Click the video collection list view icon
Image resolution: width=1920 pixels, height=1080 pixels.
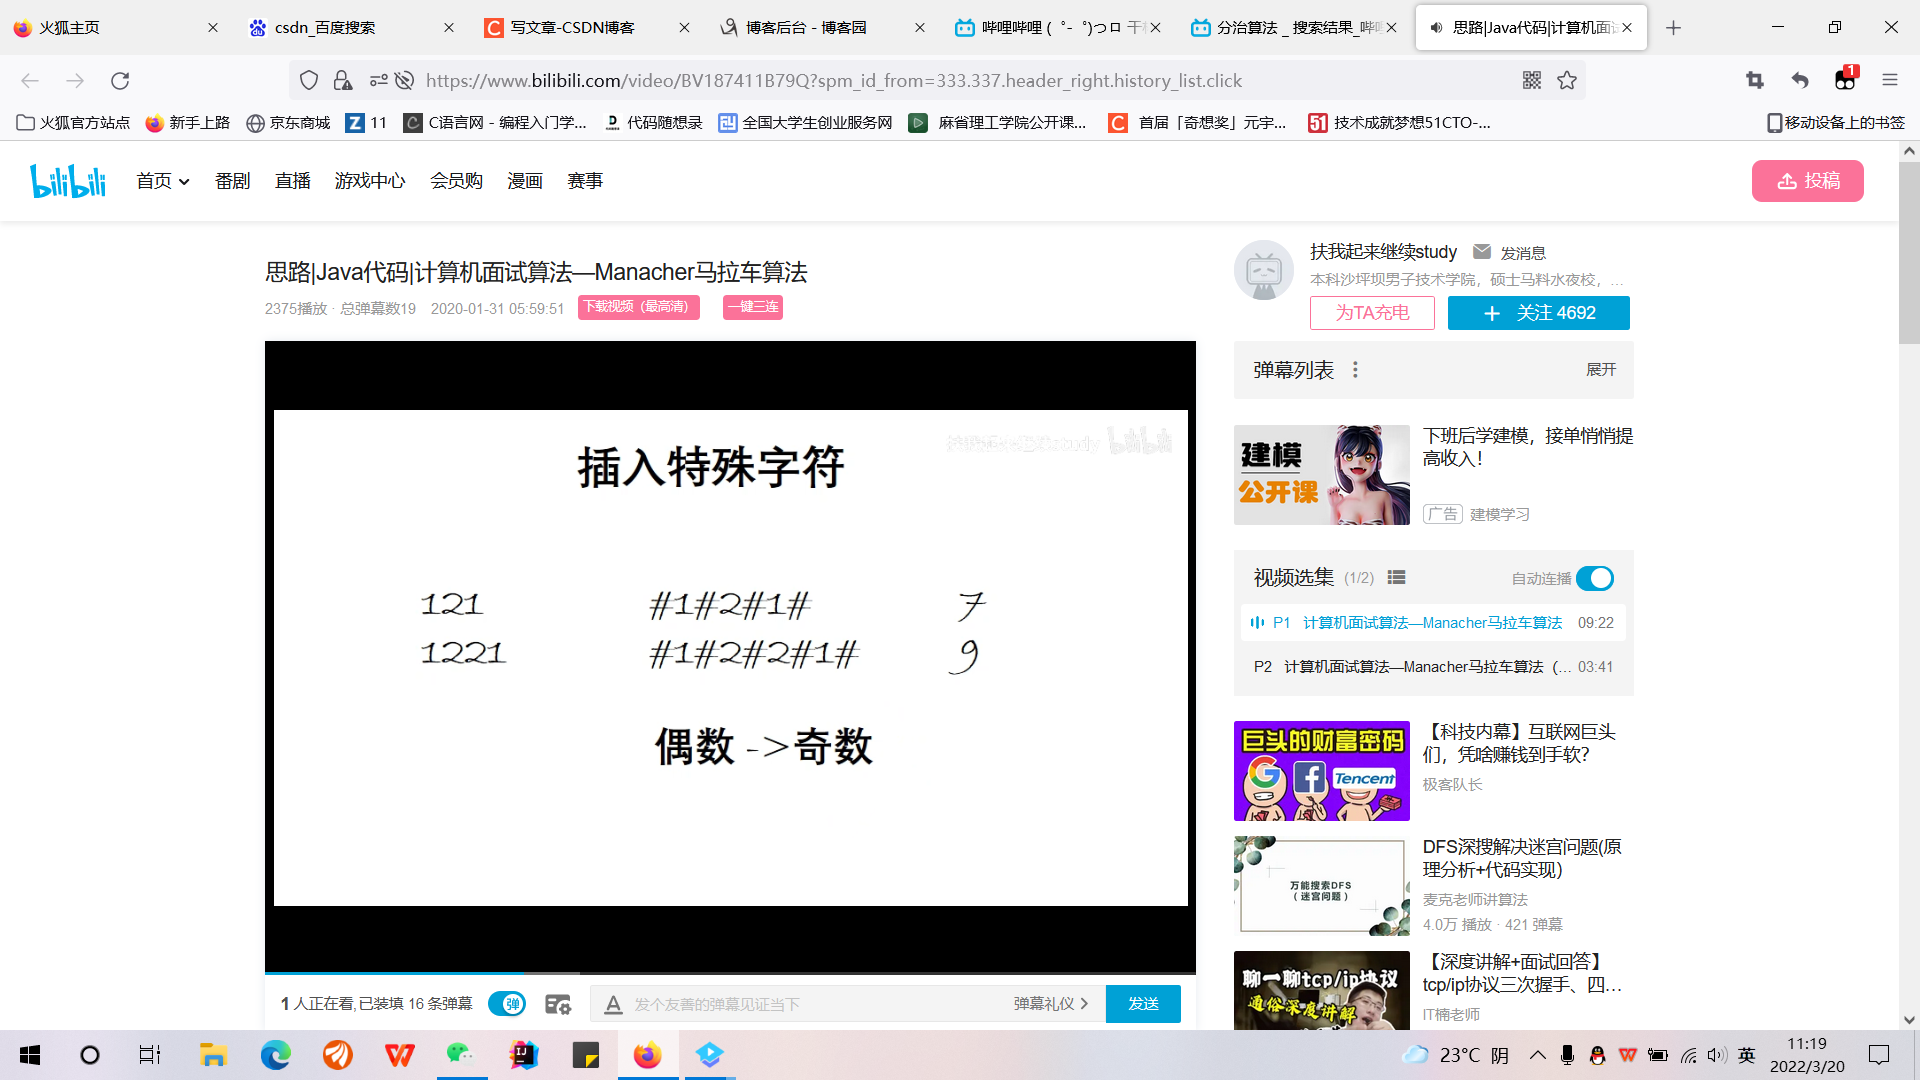pyautogui.click(x=1397, y=578)
